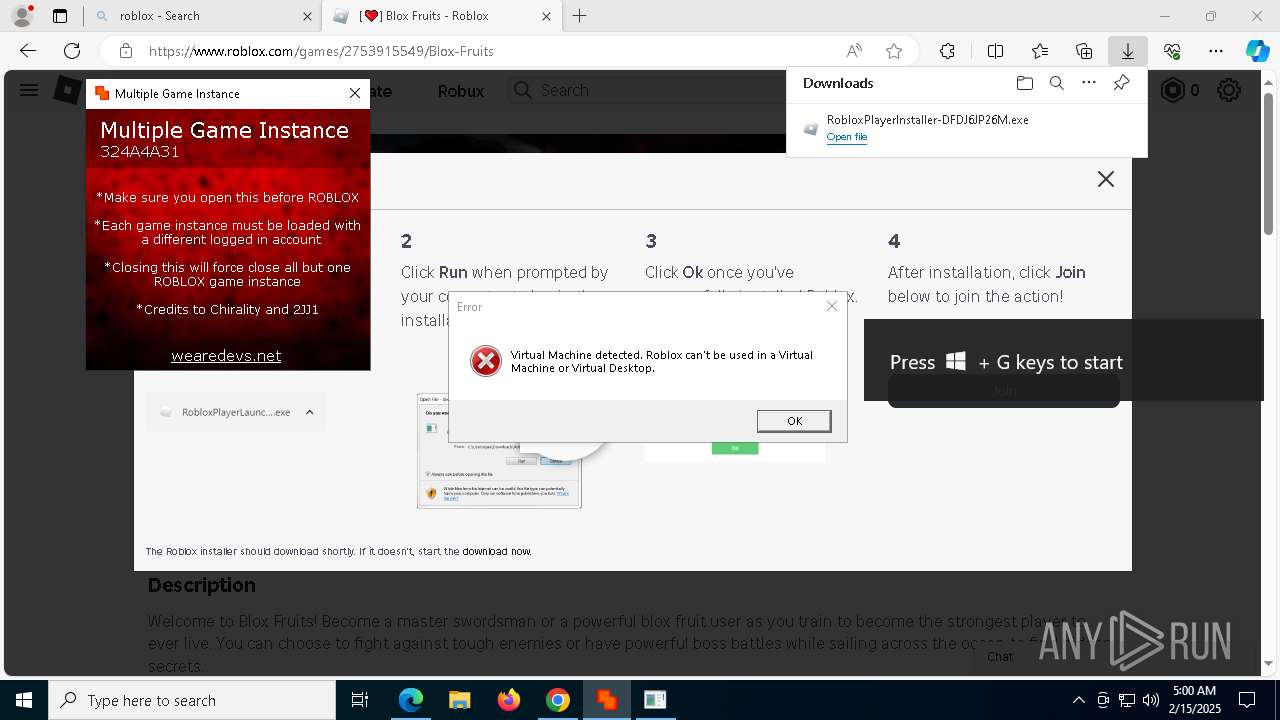Refresh the Blox Fruits page
Viewport: 1280px width, 720px height.
tap(72, 51)
